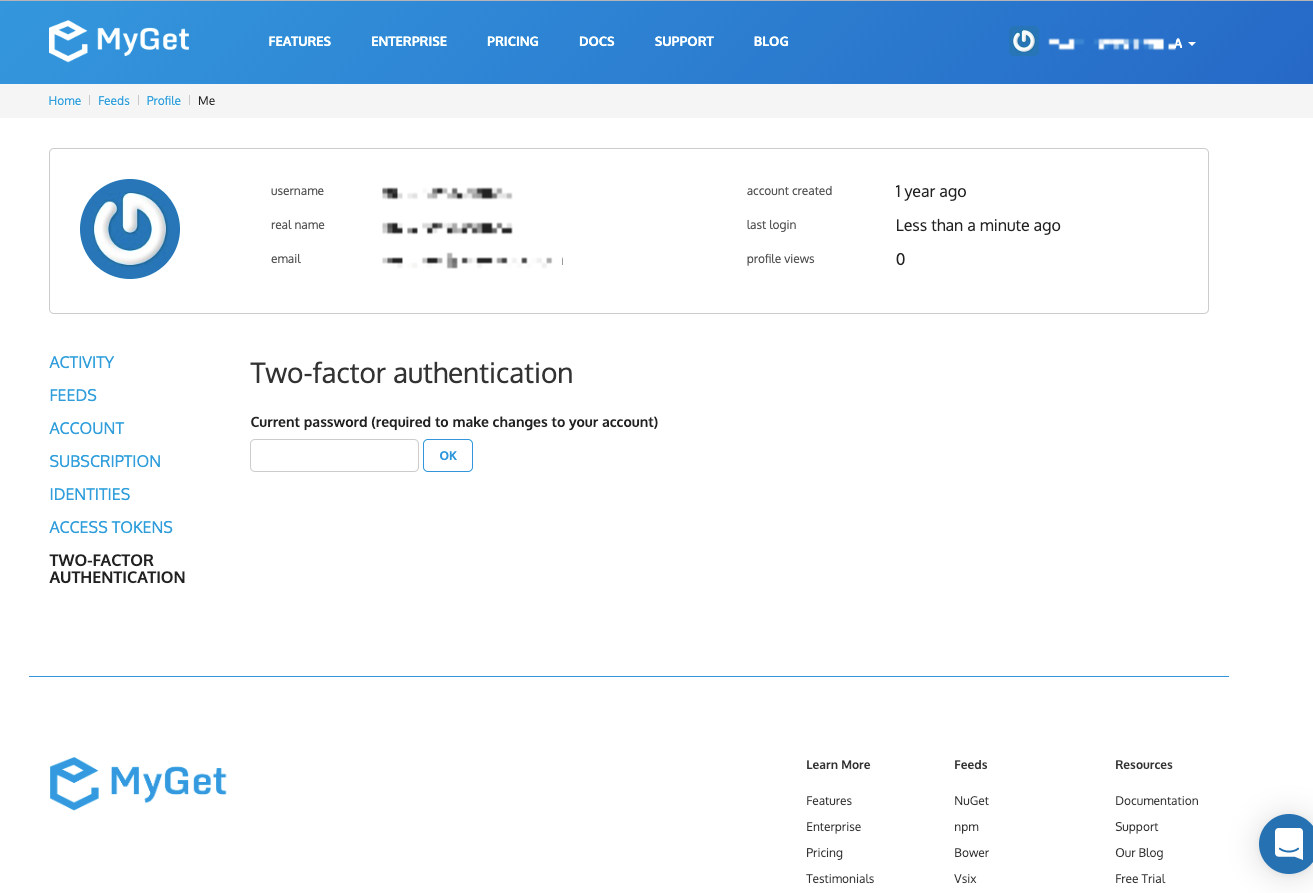Click the 'Me' breadcrumb text
Image resolution: width=1313 pixels, height=893 pixels.
click(x=207, y=101)
